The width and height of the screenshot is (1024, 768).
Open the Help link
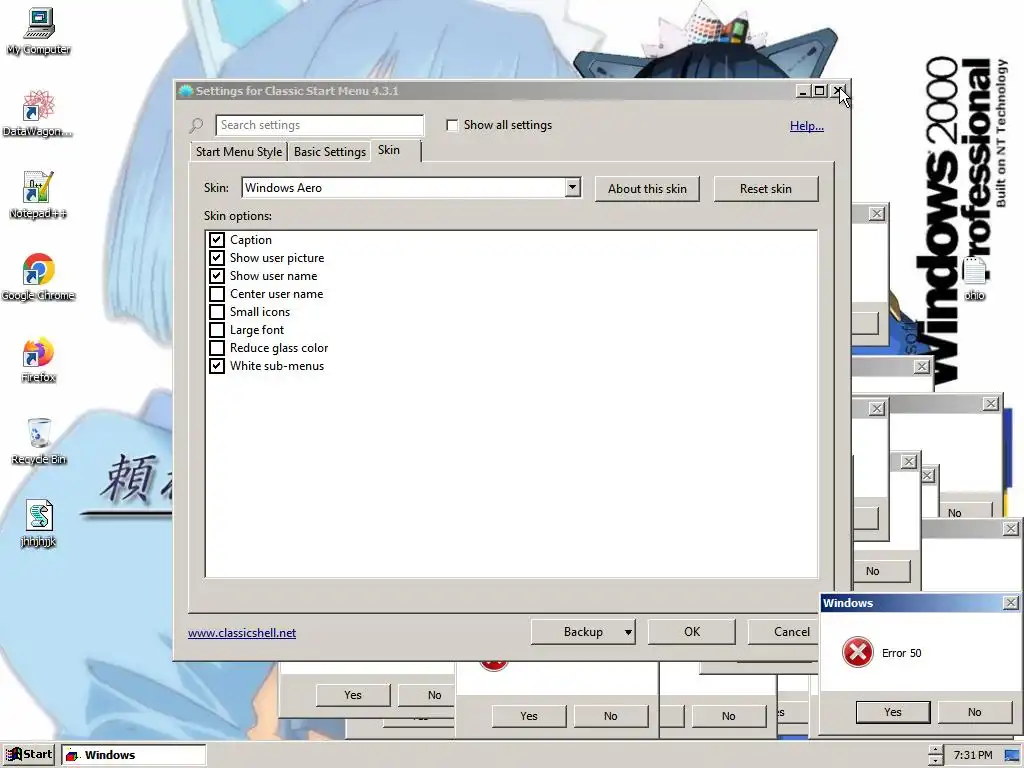(x=807, y=126)
